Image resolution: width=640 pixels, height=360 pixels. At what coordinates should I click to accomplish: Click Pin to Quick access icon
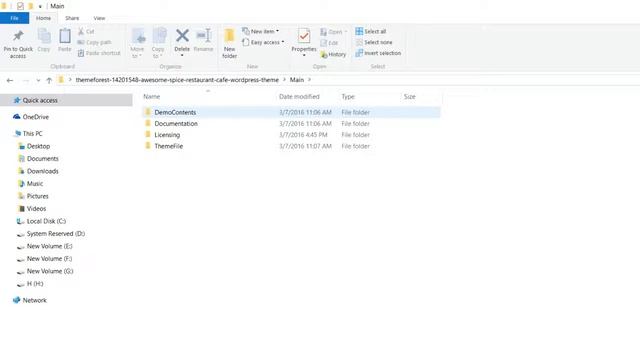click(18, 36)
